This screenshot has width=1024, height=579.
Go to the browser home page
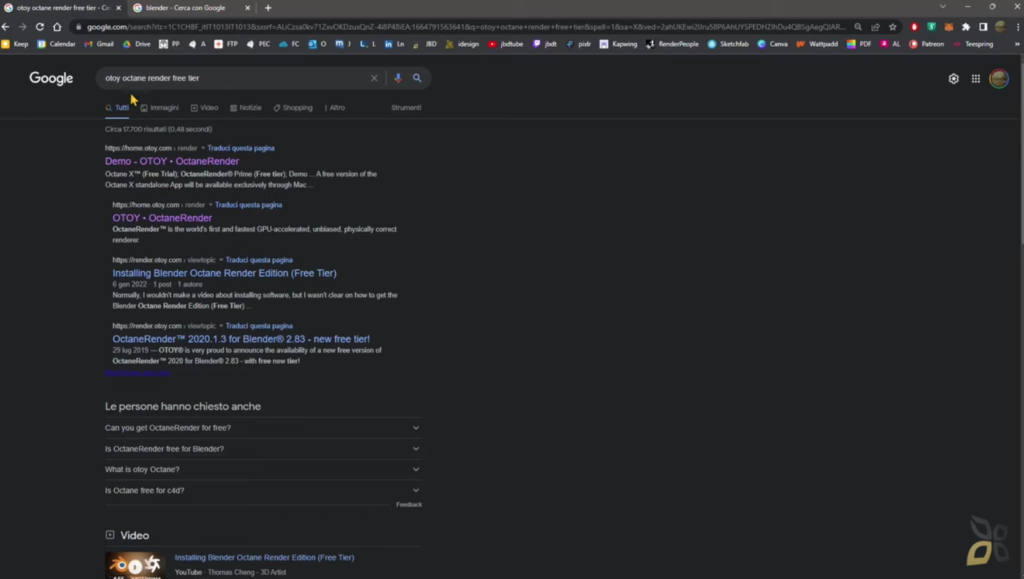click(57, 27)
